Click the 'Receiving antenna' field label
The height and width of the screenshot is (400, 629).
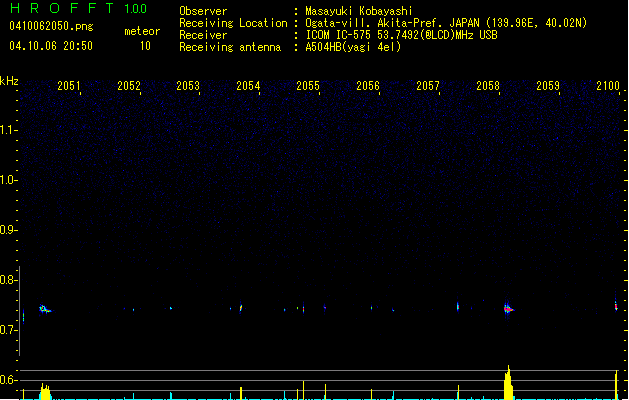[230, 47]
